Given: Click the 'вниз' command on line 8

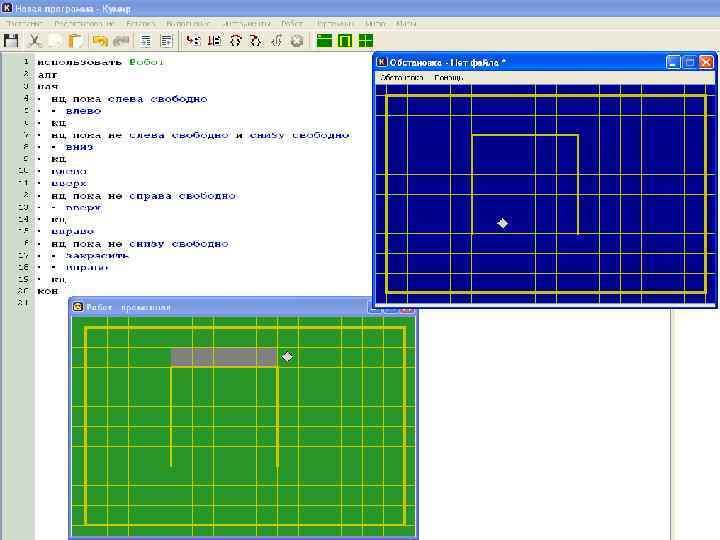Looking at the screenshot, I should 79,147.
